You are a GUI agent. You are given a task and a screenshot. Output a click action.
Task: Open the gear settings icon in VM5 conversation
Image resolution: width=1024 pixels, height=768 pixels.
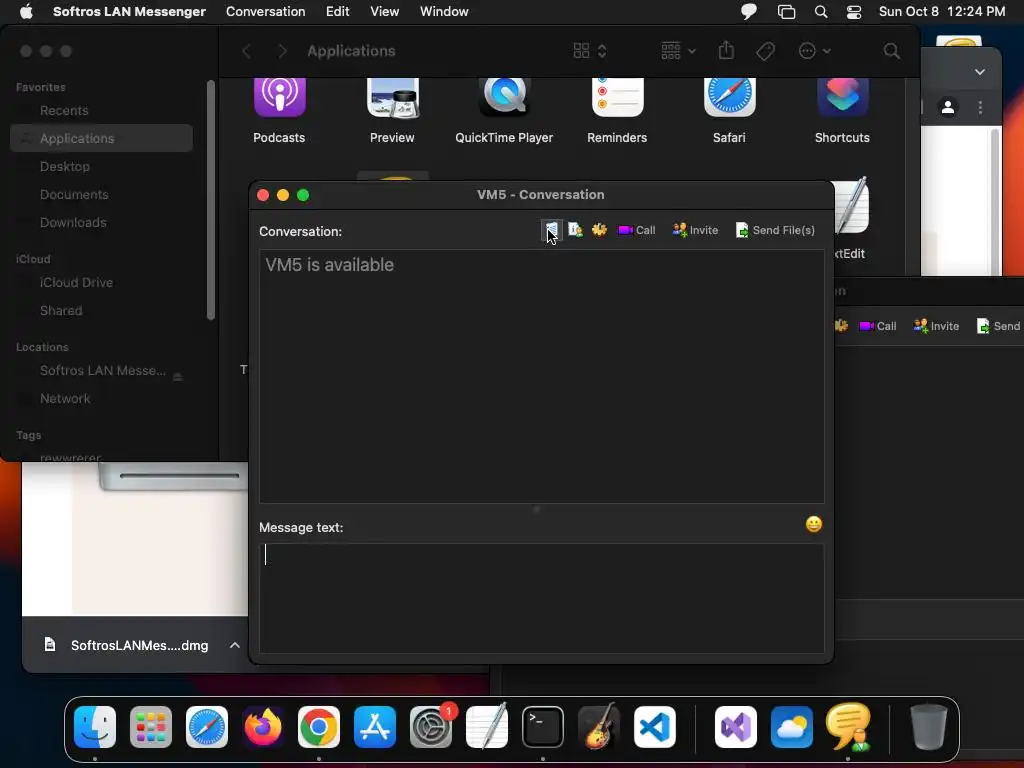tap(599, 230)
